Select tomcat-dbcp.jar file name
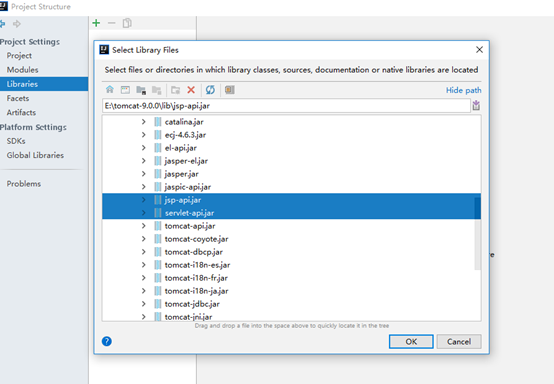Viewport: 554px width, 384px height. click(194, 252)
